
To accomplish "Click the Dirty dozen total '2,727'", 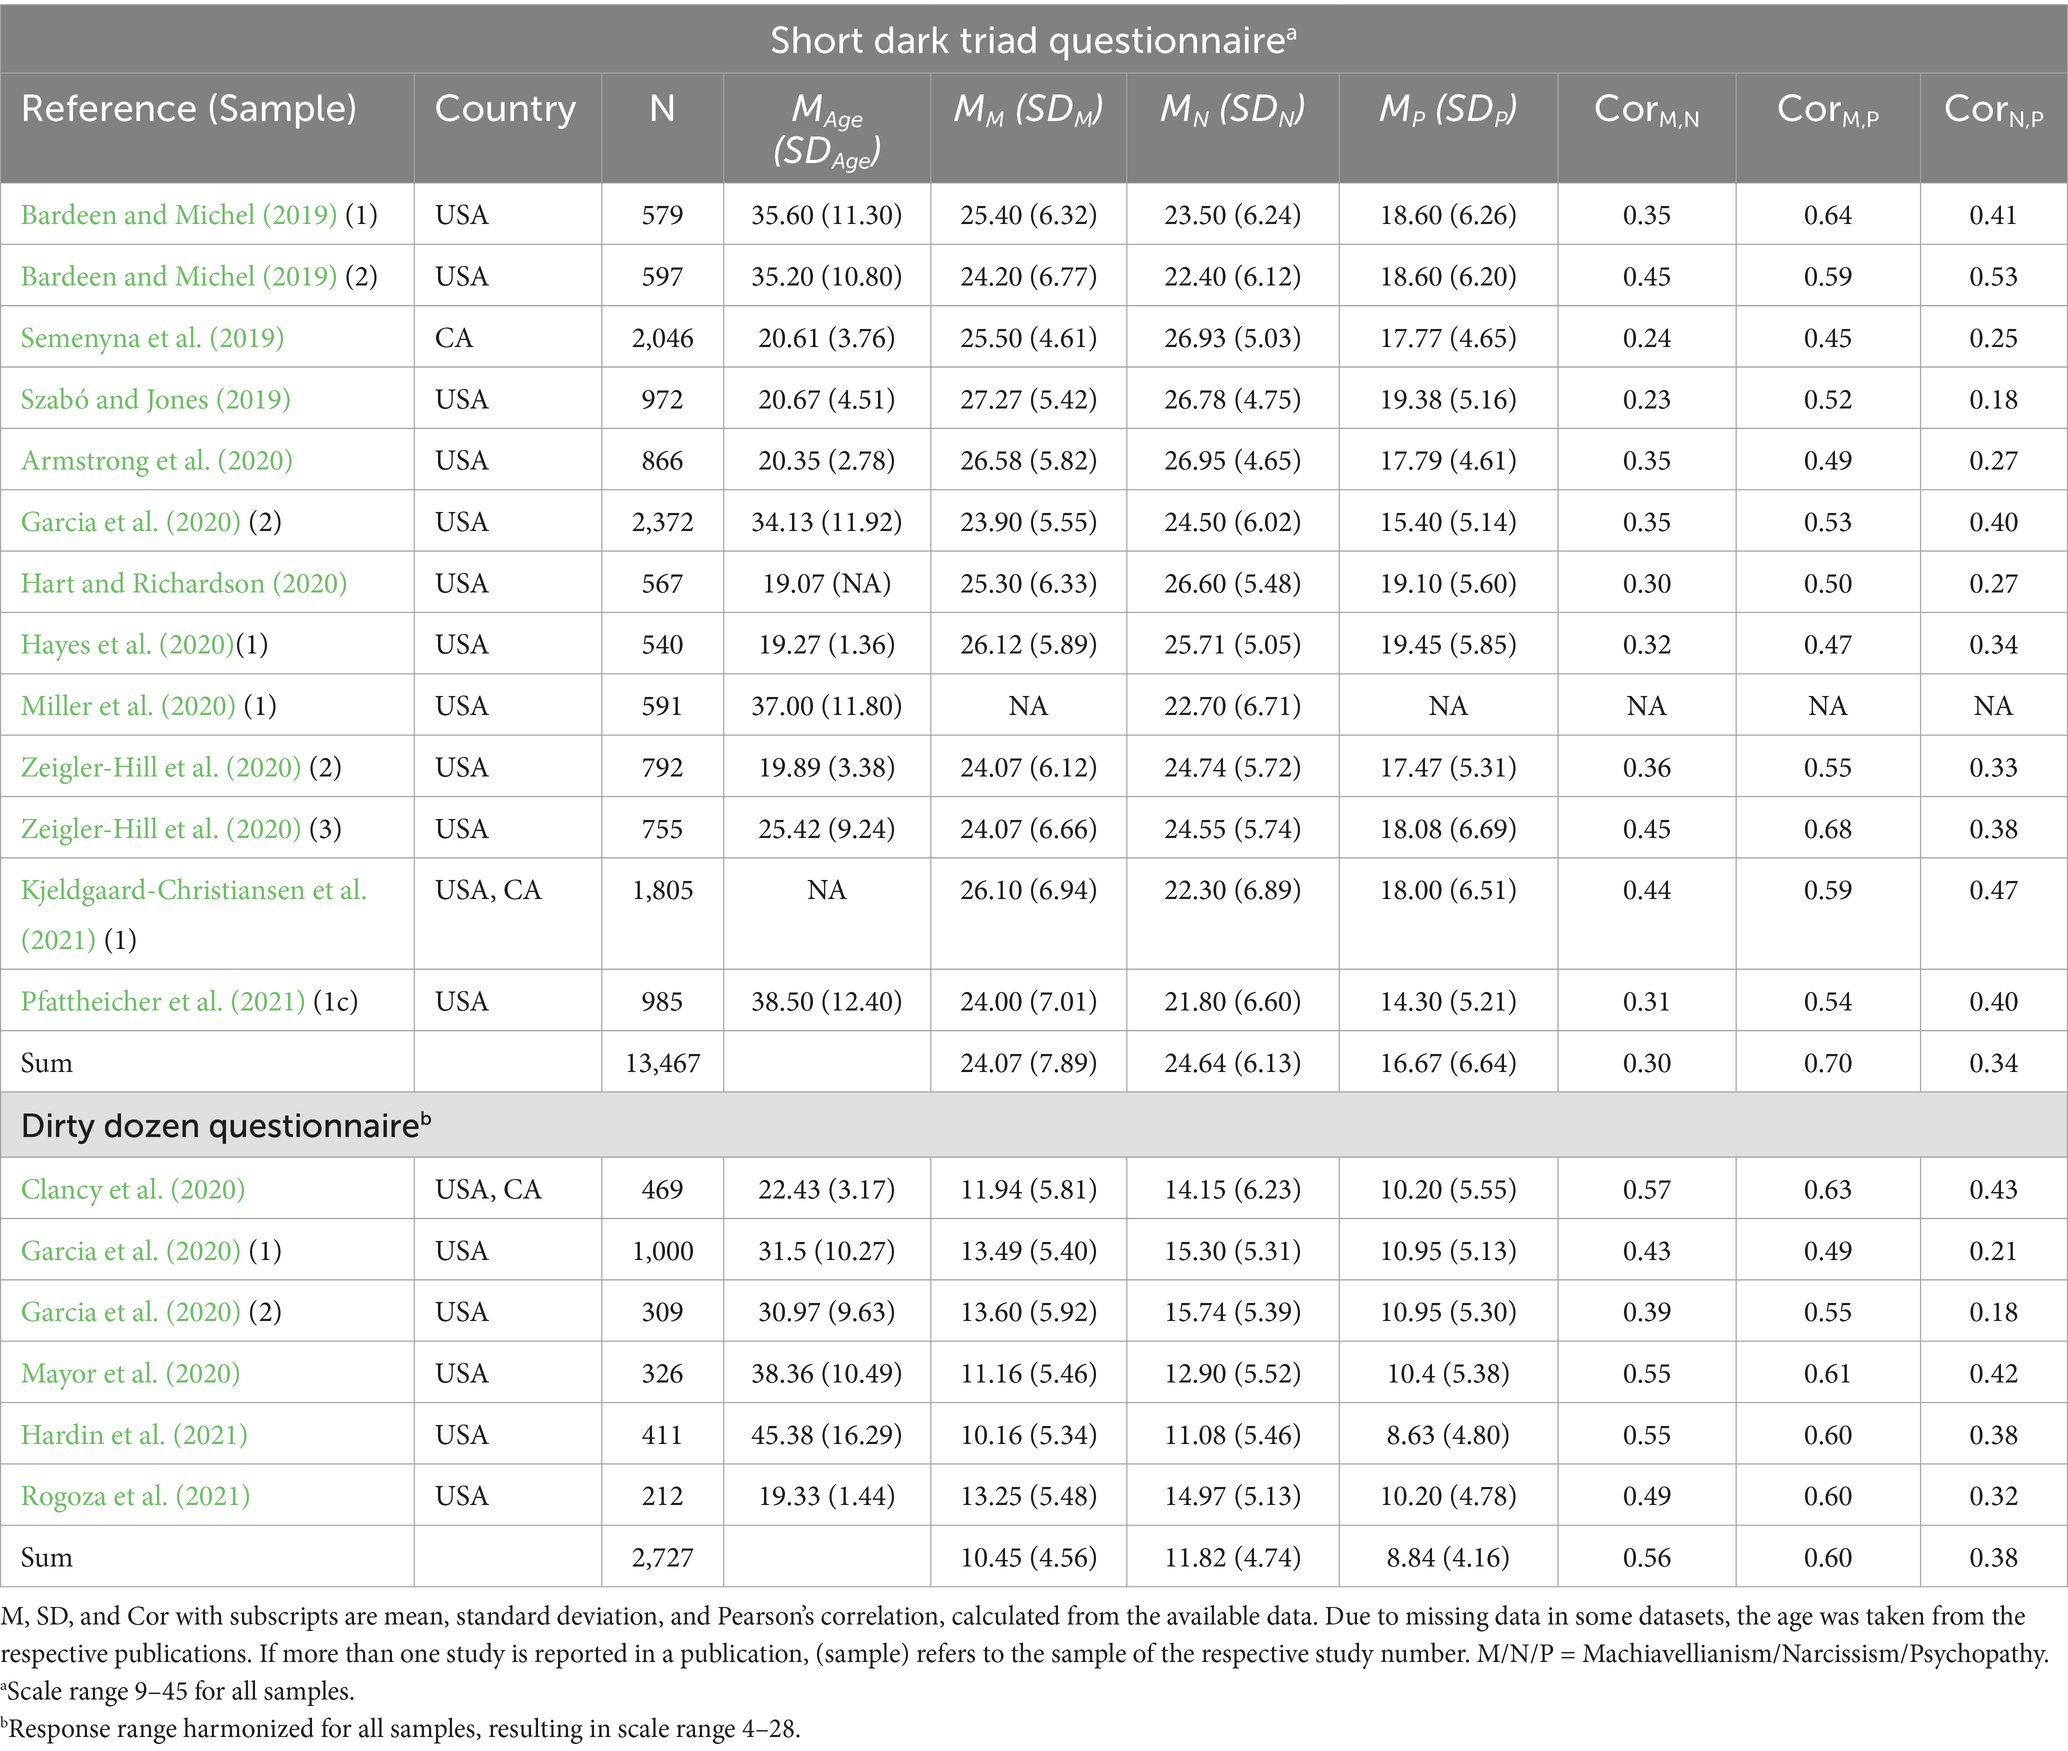I will click(663, 1557).
